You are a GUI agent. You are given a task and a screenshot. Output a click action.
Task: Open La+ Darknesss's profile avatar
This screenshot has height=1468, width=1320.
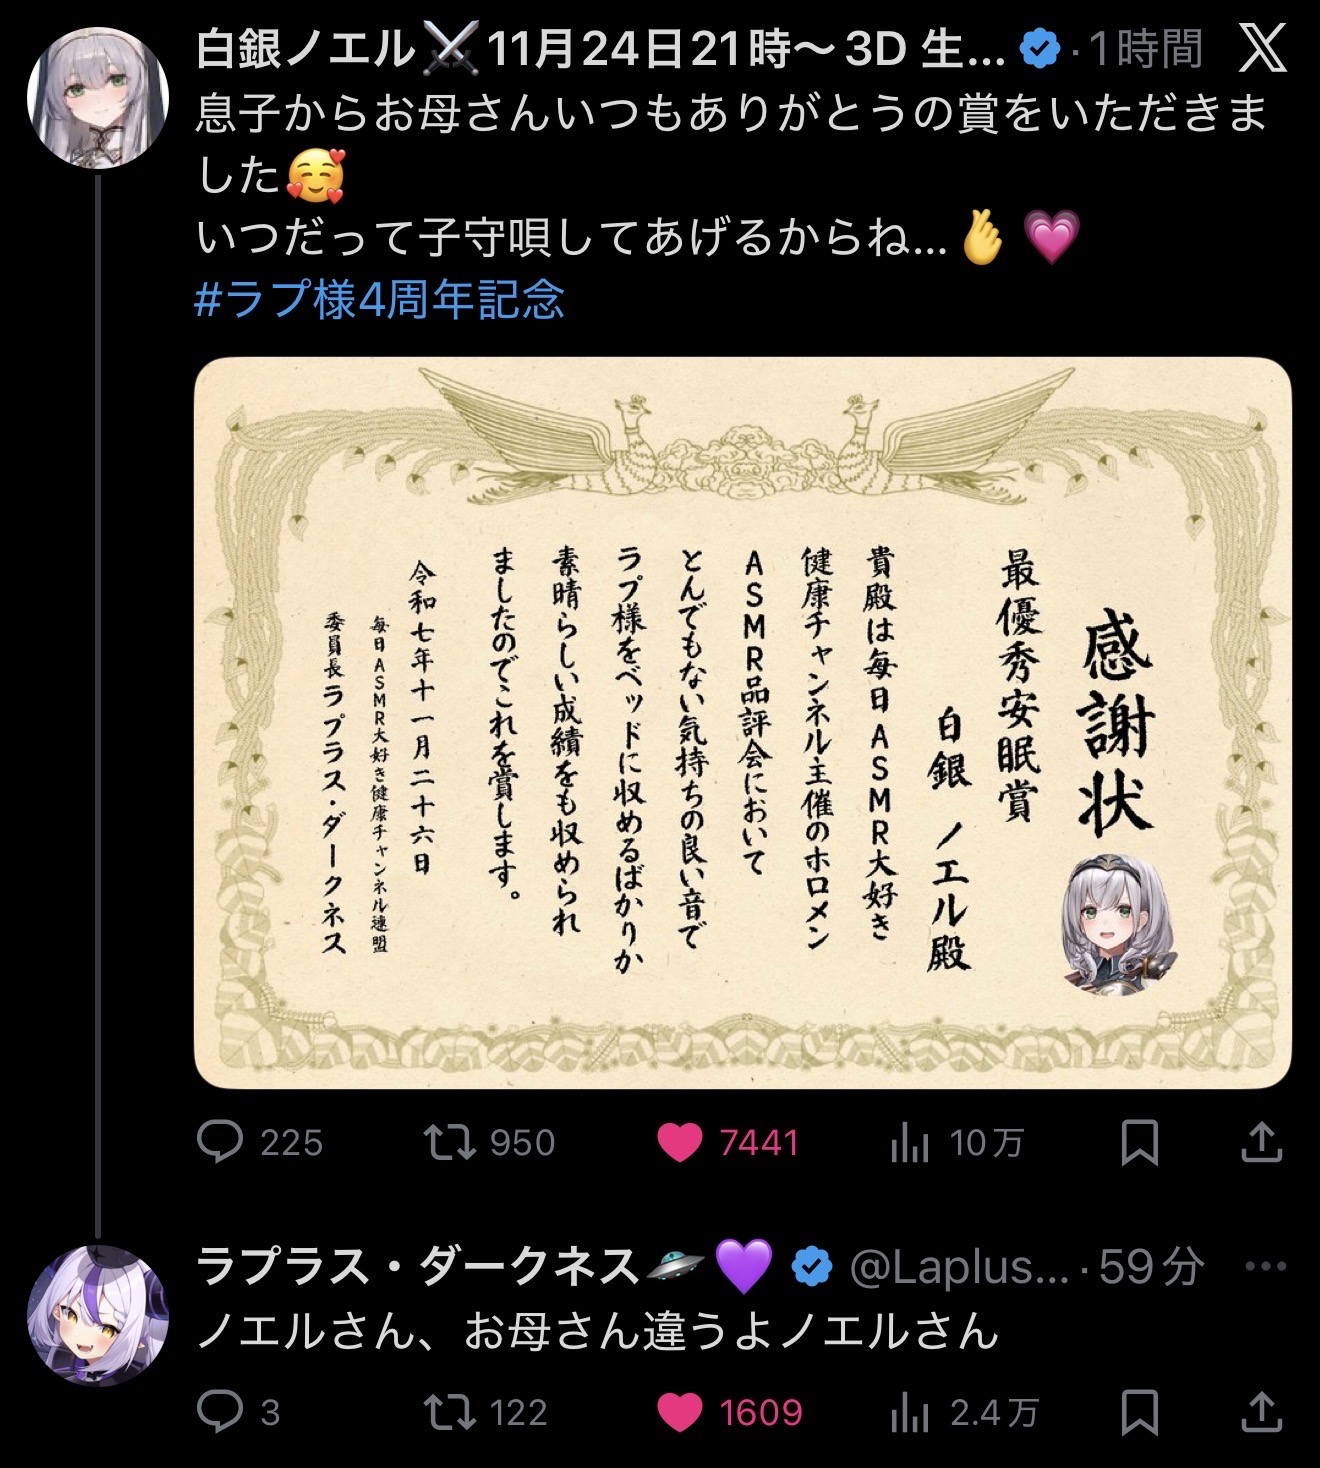coord(97,1315)
